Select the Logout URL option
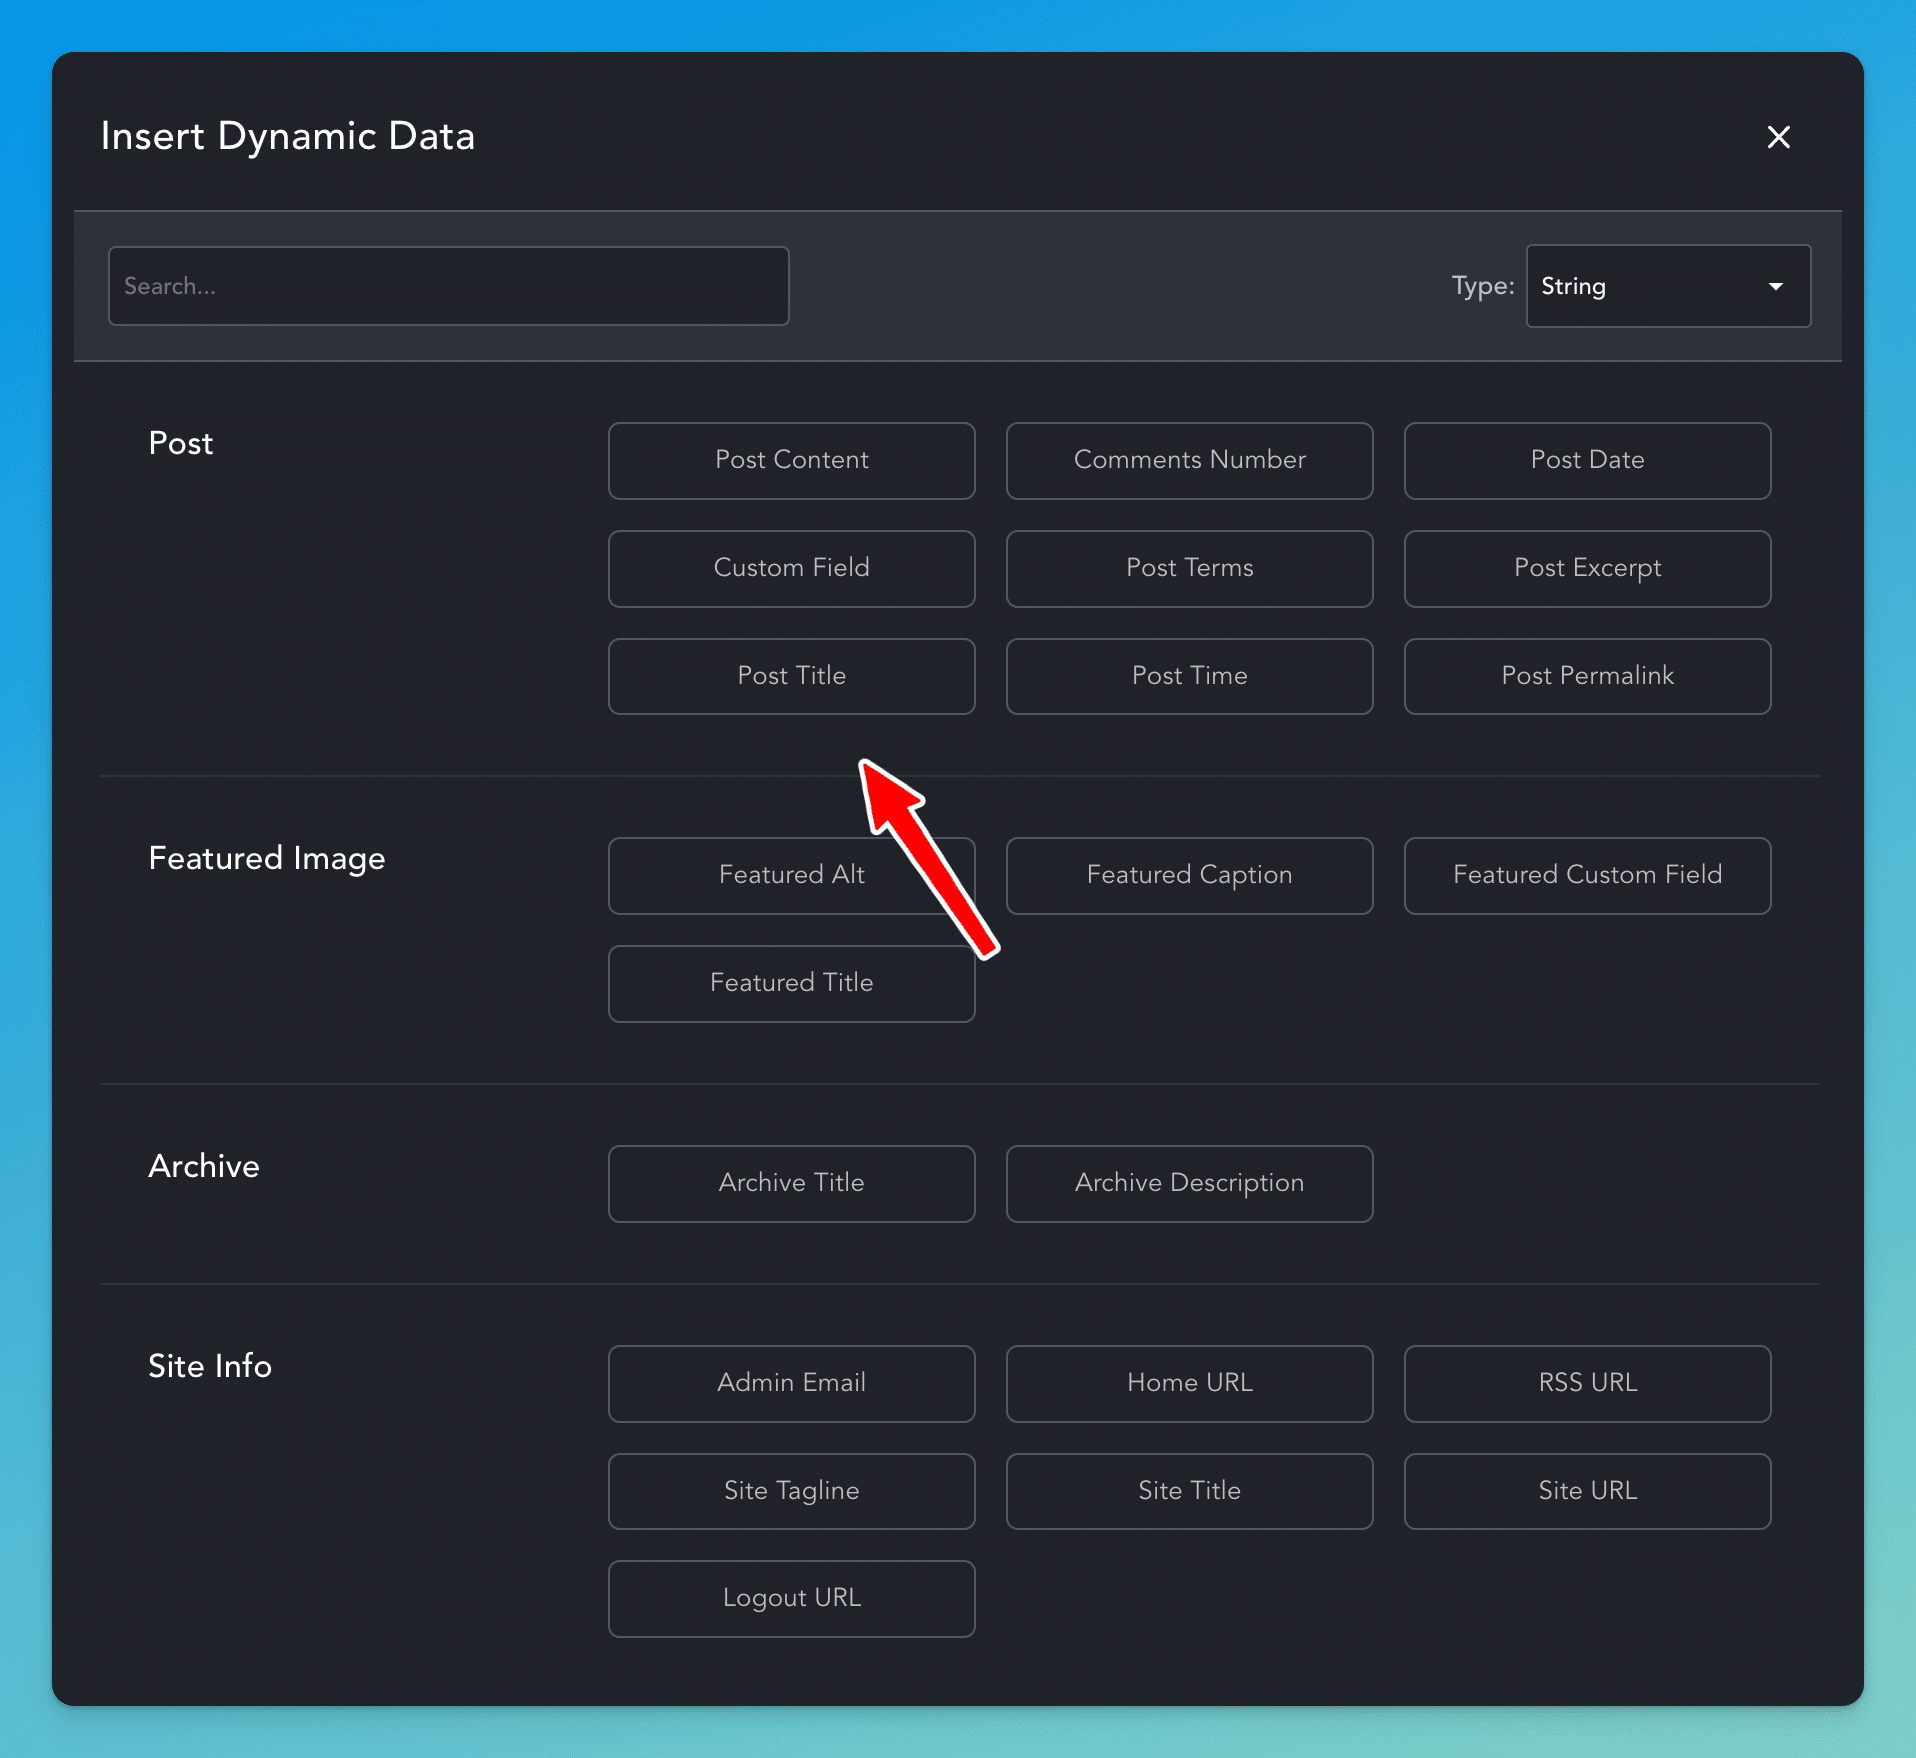1916x1758 pixels. pos(791,1598)
